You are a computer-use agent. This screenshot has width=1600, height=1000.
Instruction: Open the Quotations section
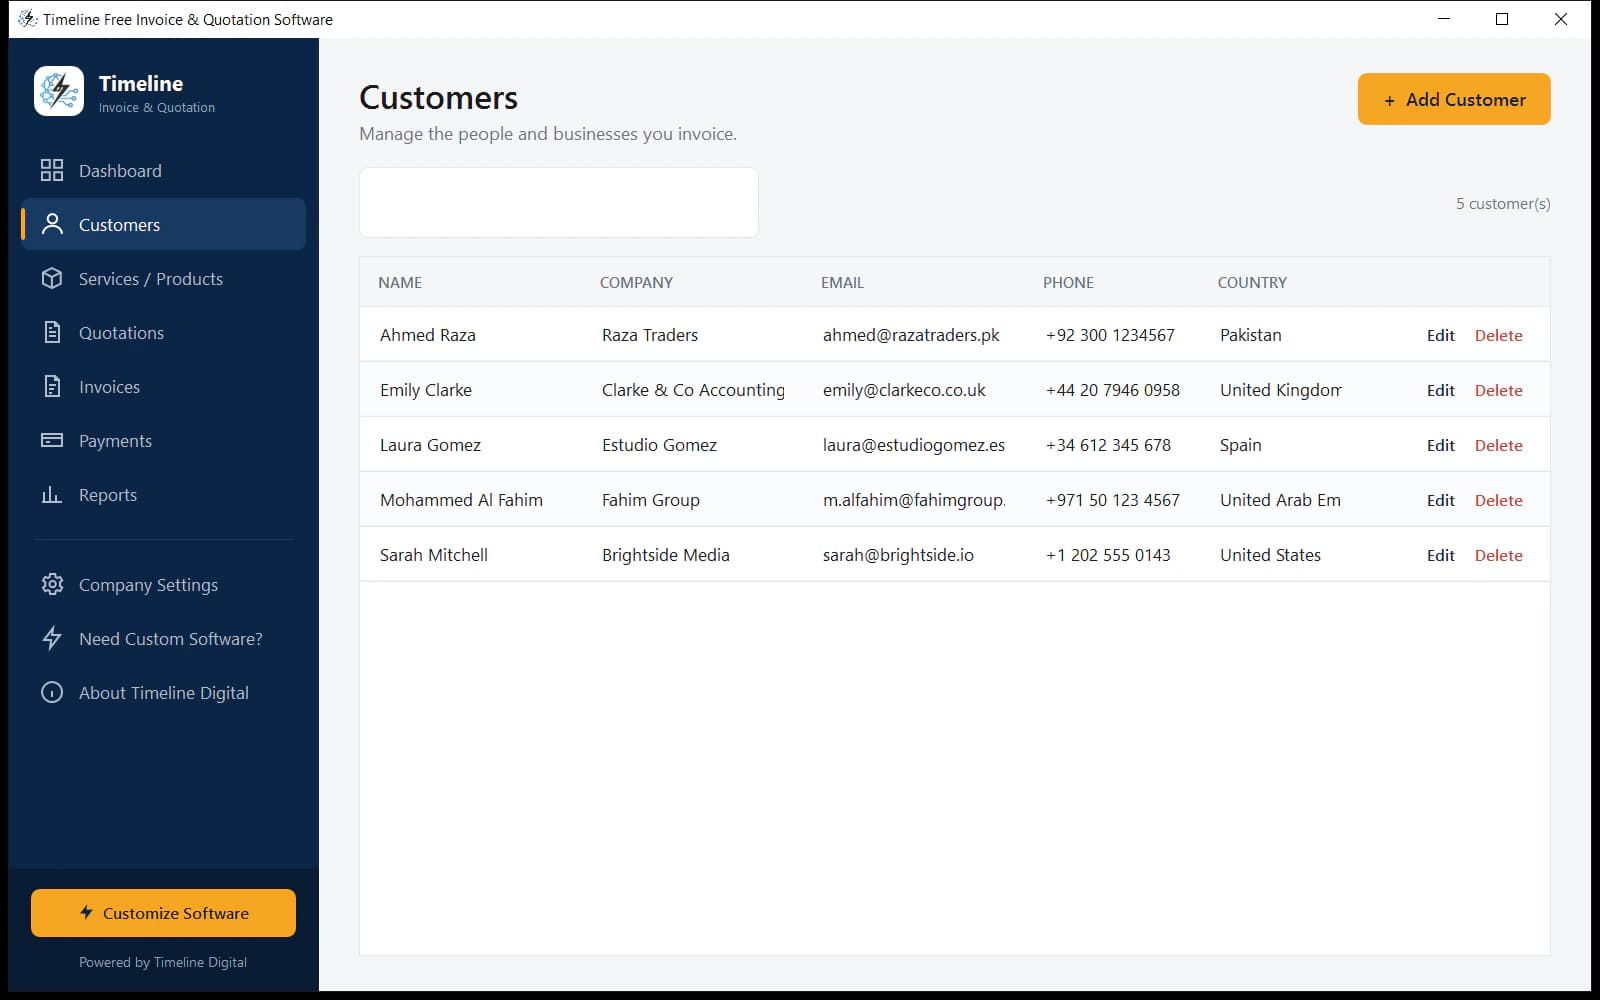tap(163, 332)
